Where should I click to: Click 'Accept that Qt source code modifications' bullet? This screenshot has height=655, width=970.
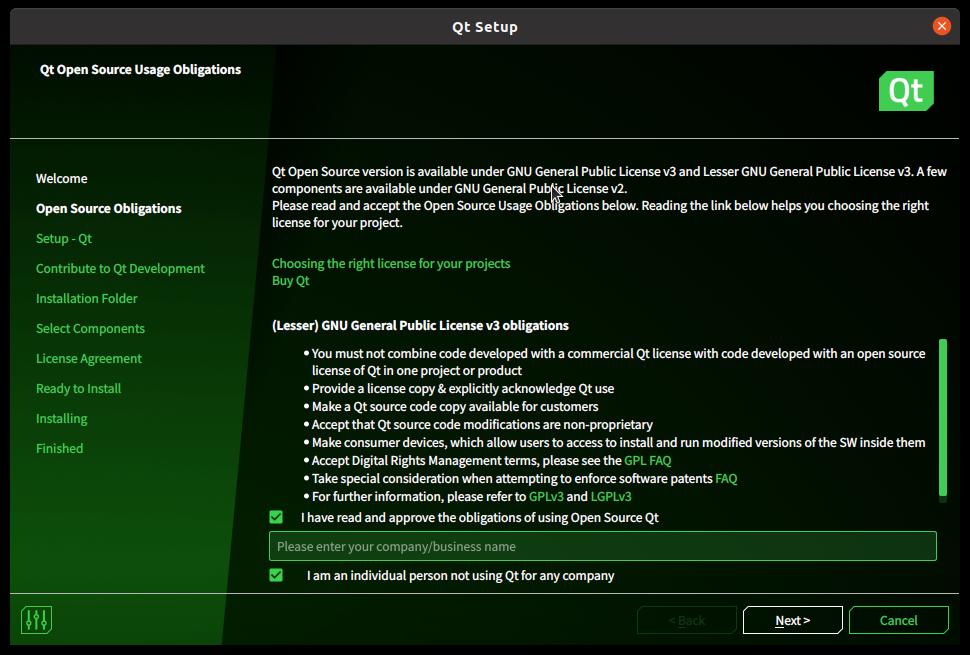point(482,424)
